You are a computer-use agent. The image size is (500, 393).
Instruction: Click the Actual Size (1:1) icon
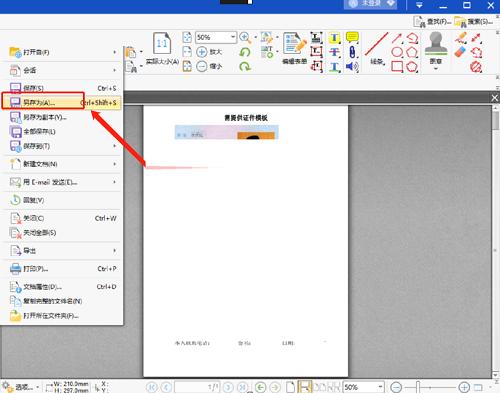(x=162, y=43)
